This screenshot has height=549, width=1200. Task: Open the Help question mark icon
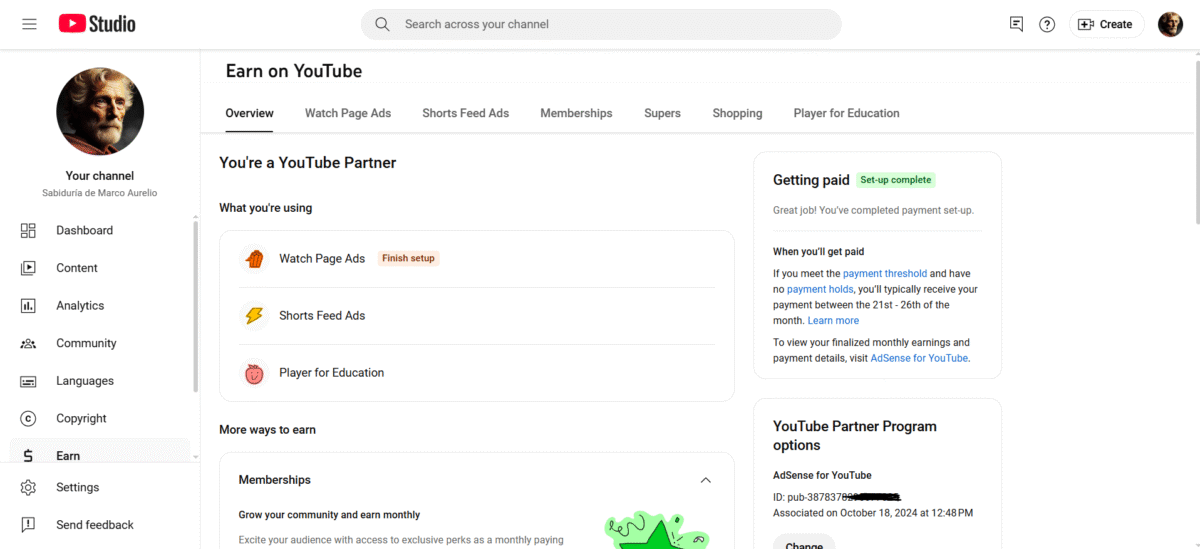1047,24
